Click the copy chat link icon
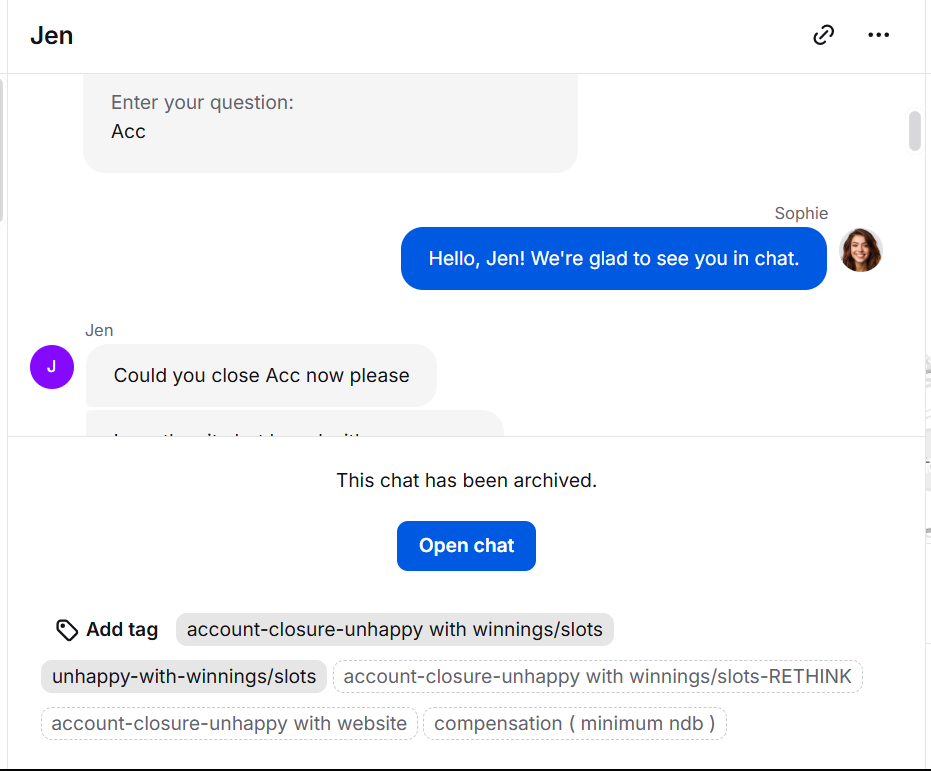 pos(823,36)
